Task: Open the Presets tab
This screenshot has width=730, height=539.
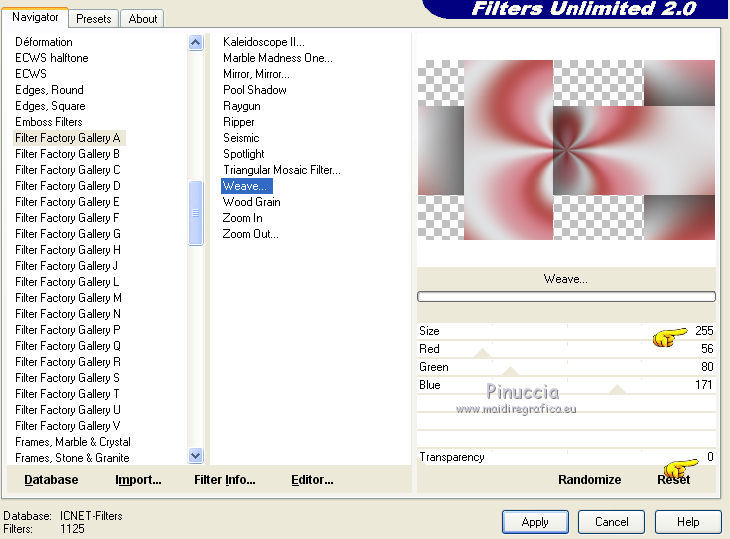Action: (94, 19)
